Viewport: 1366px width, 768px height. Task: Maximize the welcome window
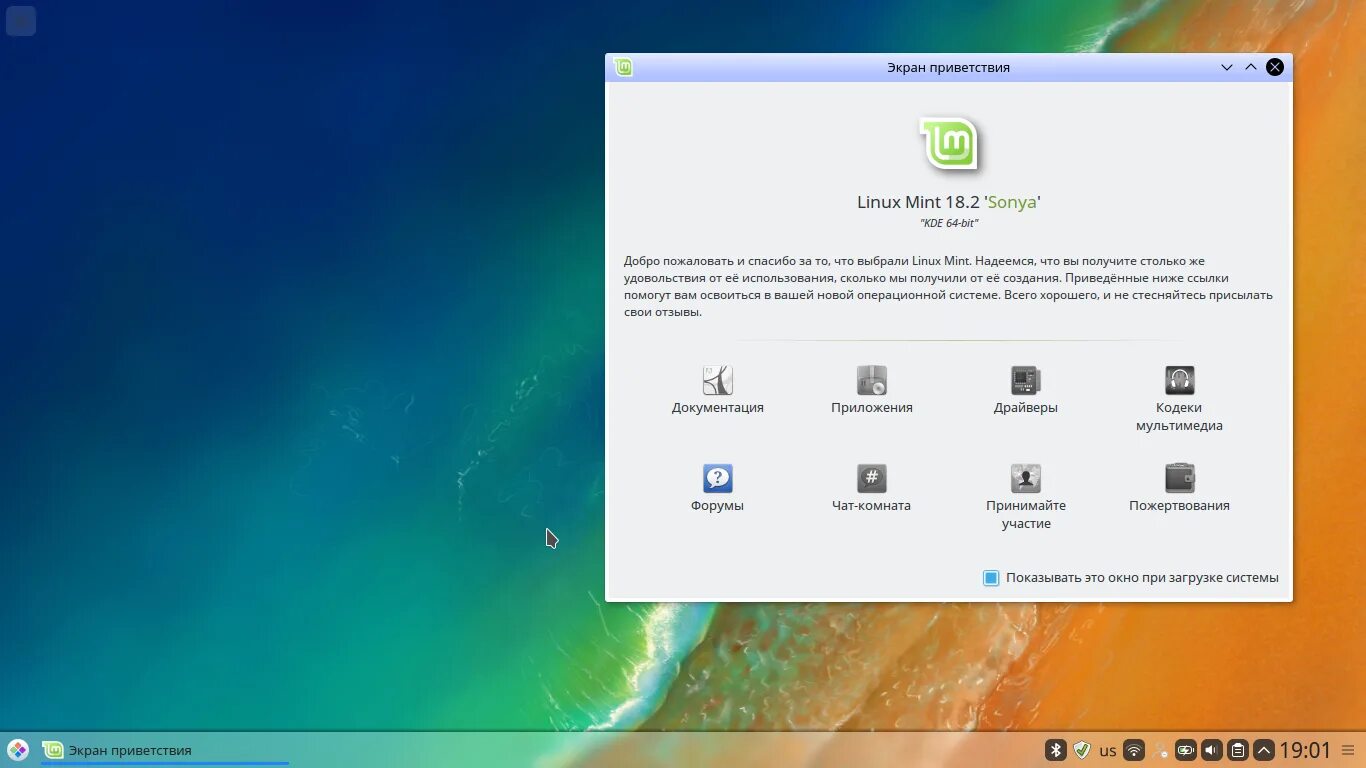click(1250, 67)
